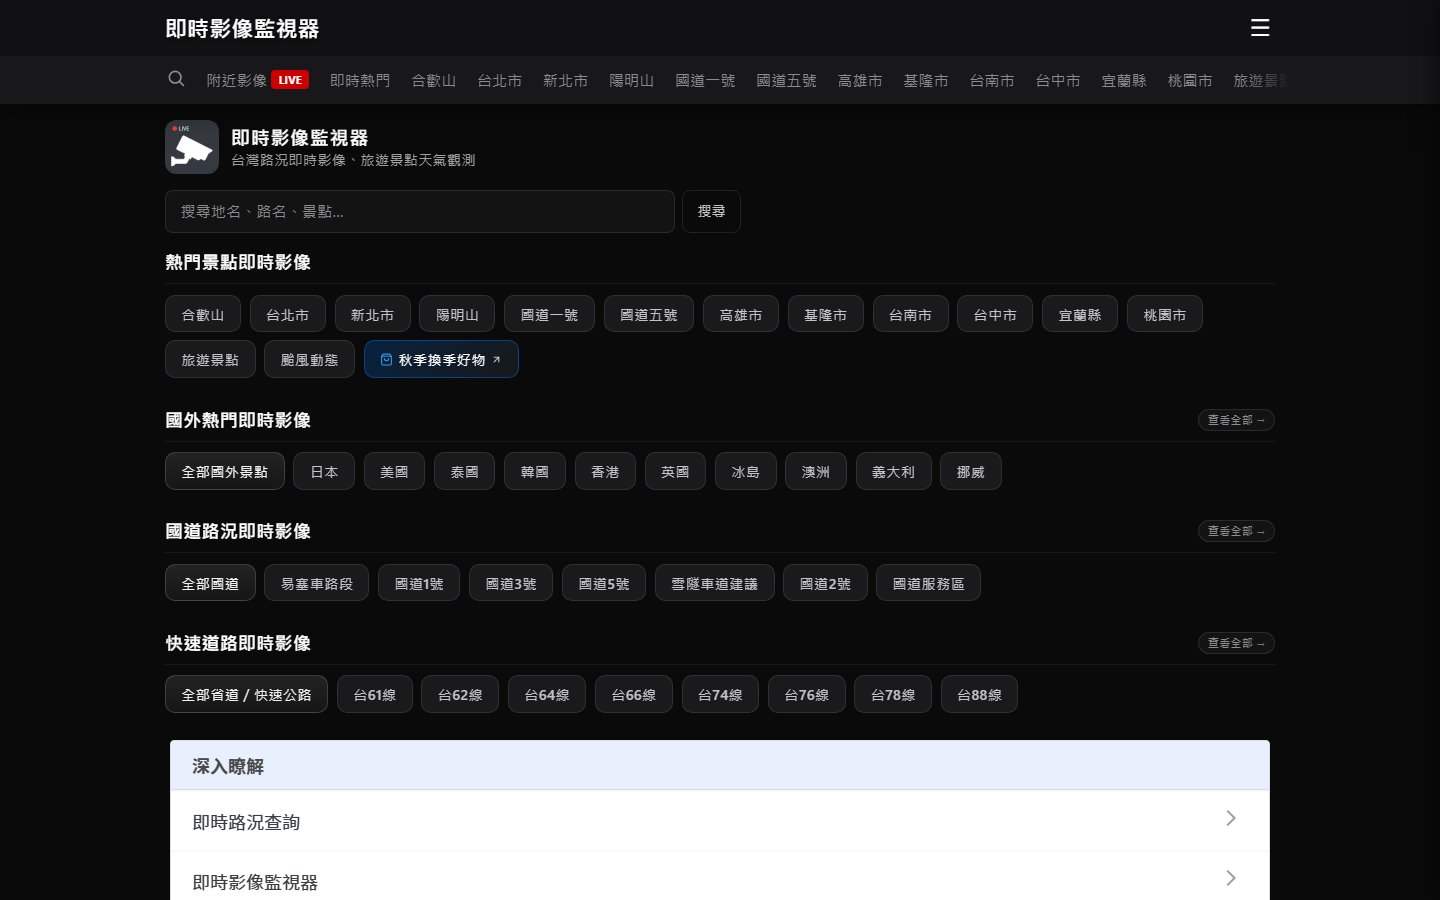Click the 旅遊景點 chip

click(210, 359)
